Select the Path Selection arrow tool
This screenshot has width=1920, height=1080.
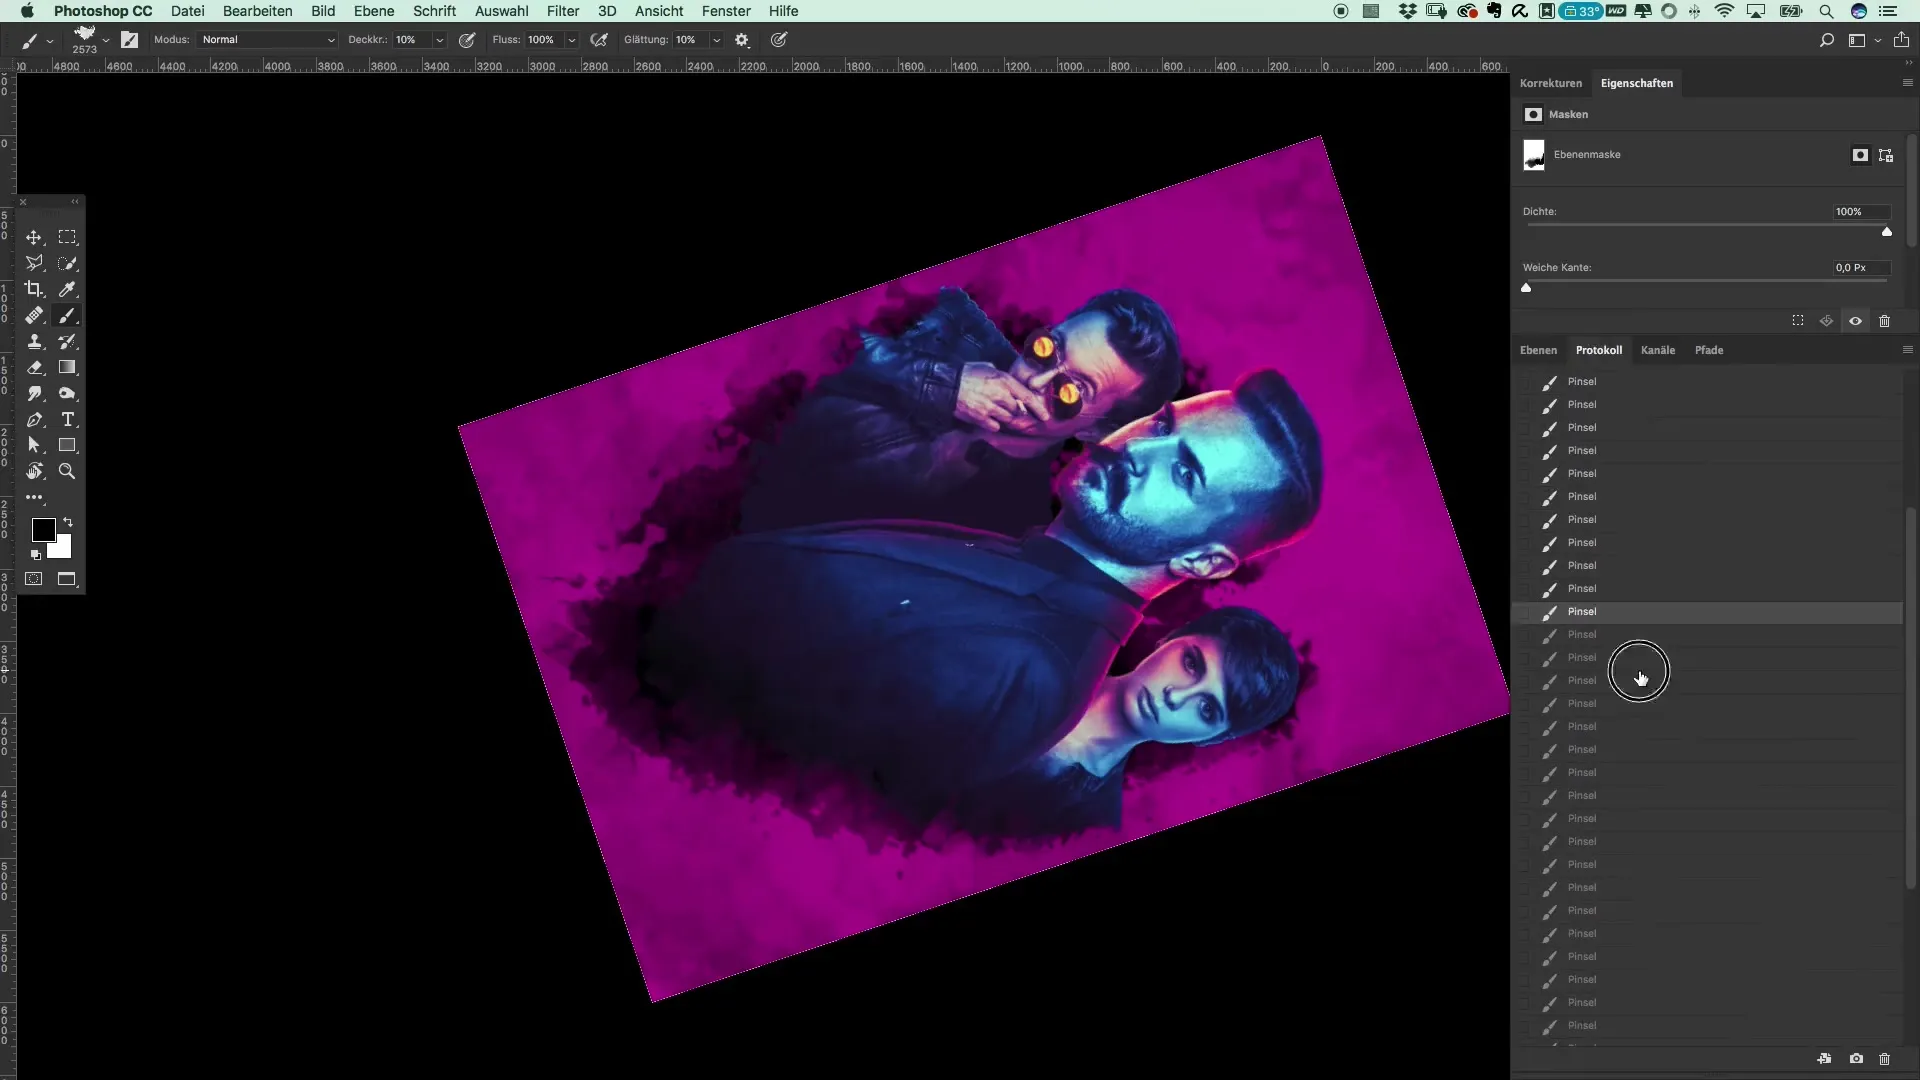34,445
